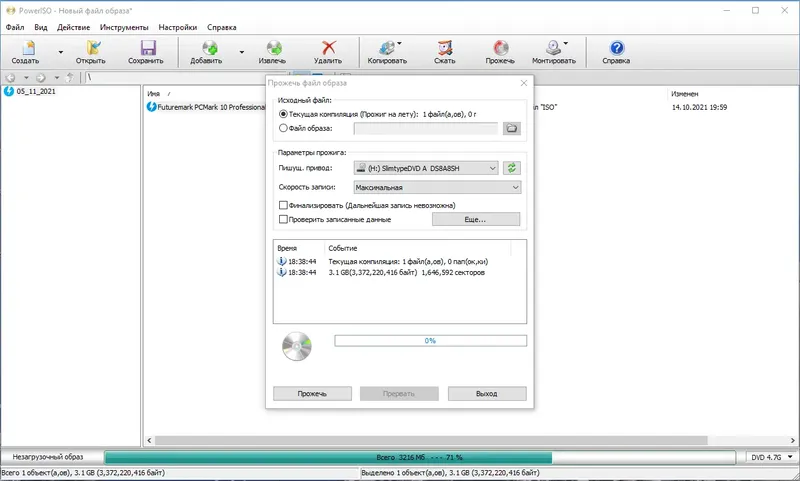Click the right scroll arrow of file list
The height and width of the screenshot is (481, 800).
pyautogui.click(x=793, y=440)
